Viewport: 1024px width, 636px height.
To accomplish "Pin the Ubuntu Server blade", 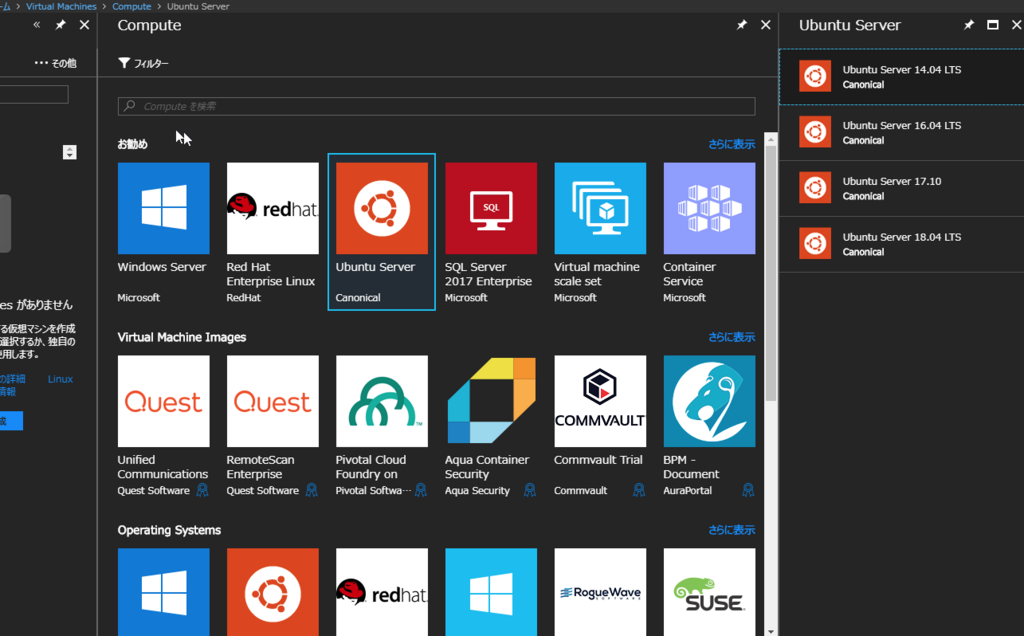I will [968, 25].
